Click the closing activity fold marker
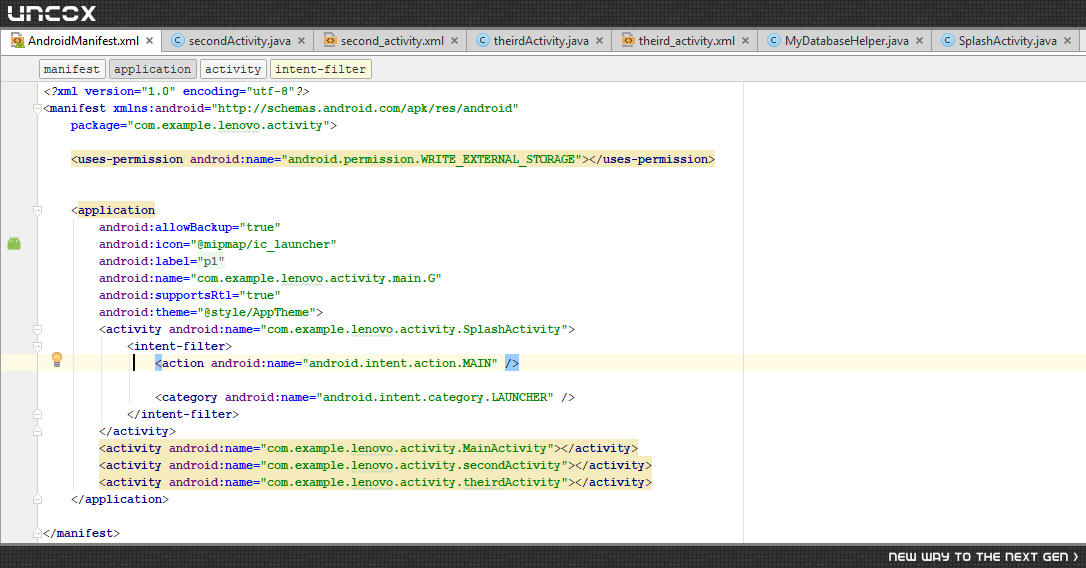Viewport: 1086px width, 568px height. [37, 431]
